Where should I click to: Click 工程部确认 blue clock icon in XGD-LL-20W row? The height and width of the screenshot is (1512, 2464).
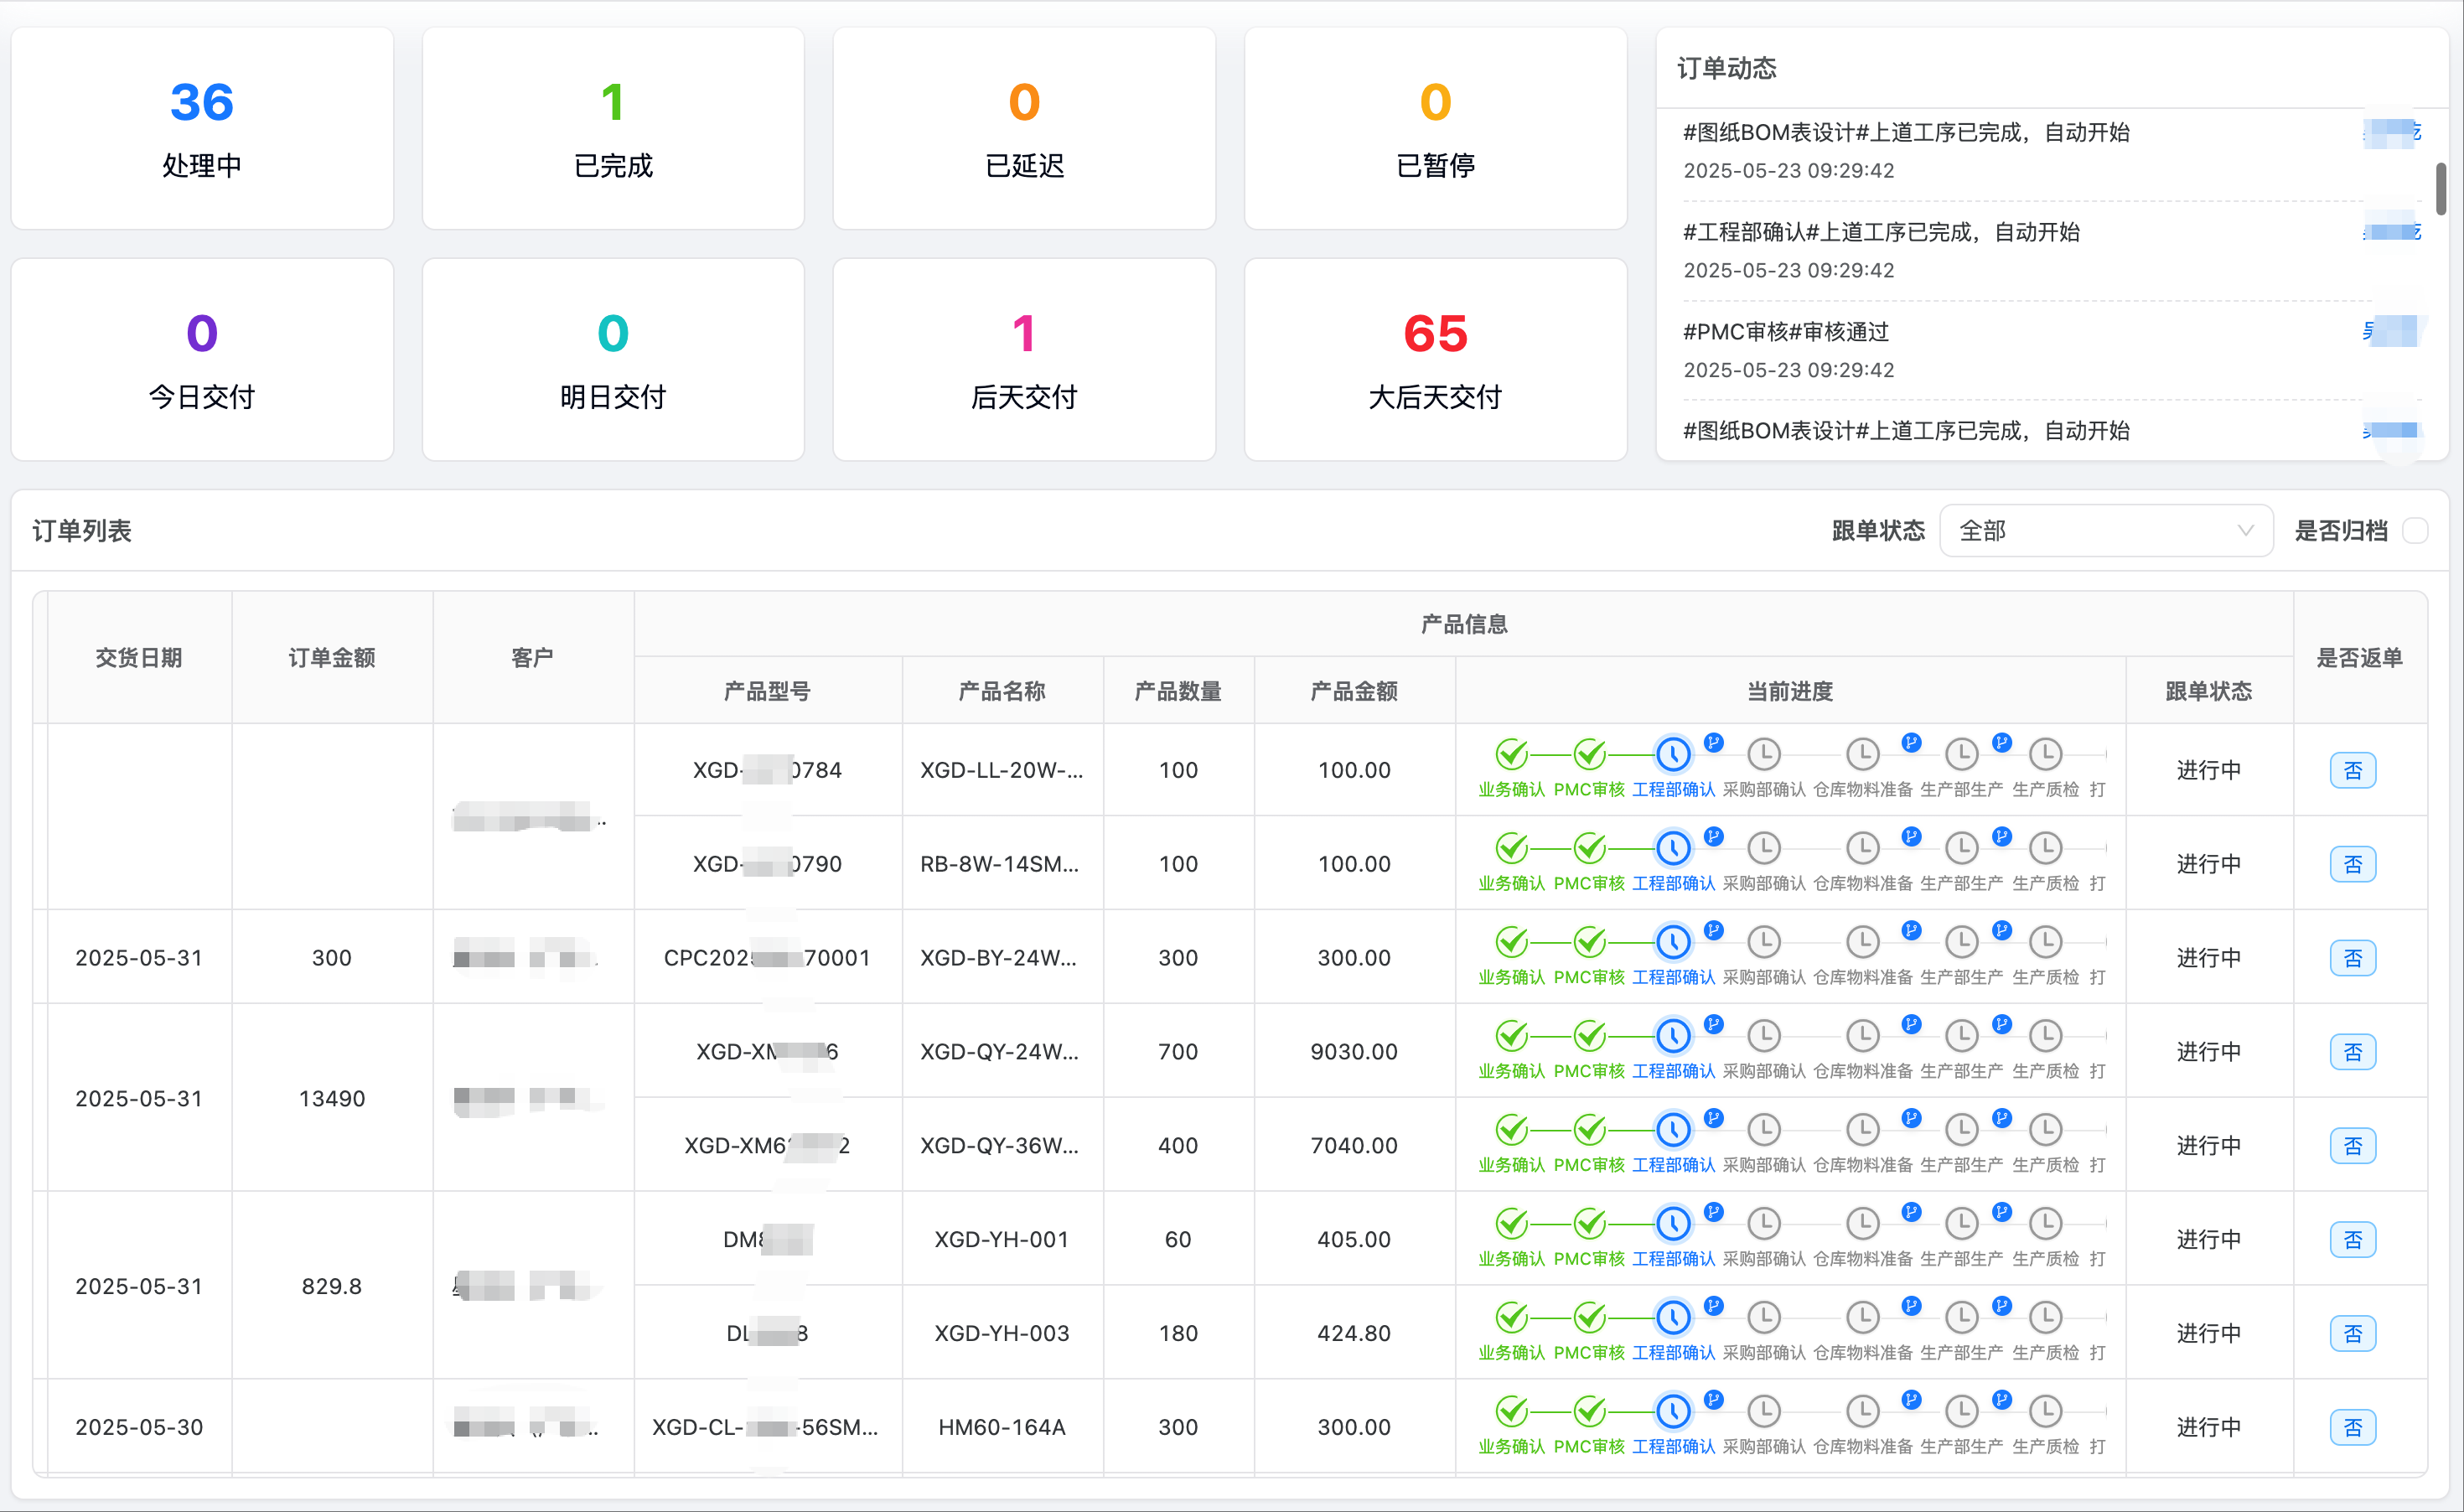click(1673, 754)
